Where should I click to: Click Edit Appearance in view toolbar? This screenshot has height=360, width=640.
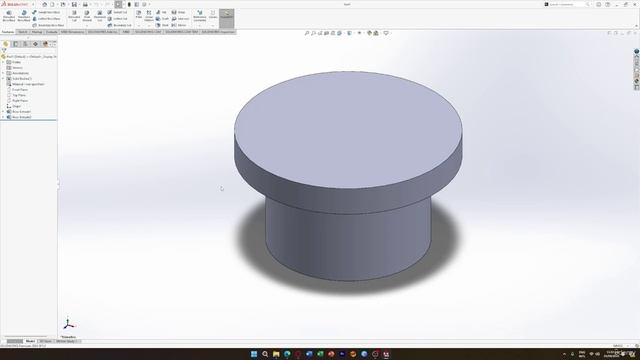click(369, 33)
